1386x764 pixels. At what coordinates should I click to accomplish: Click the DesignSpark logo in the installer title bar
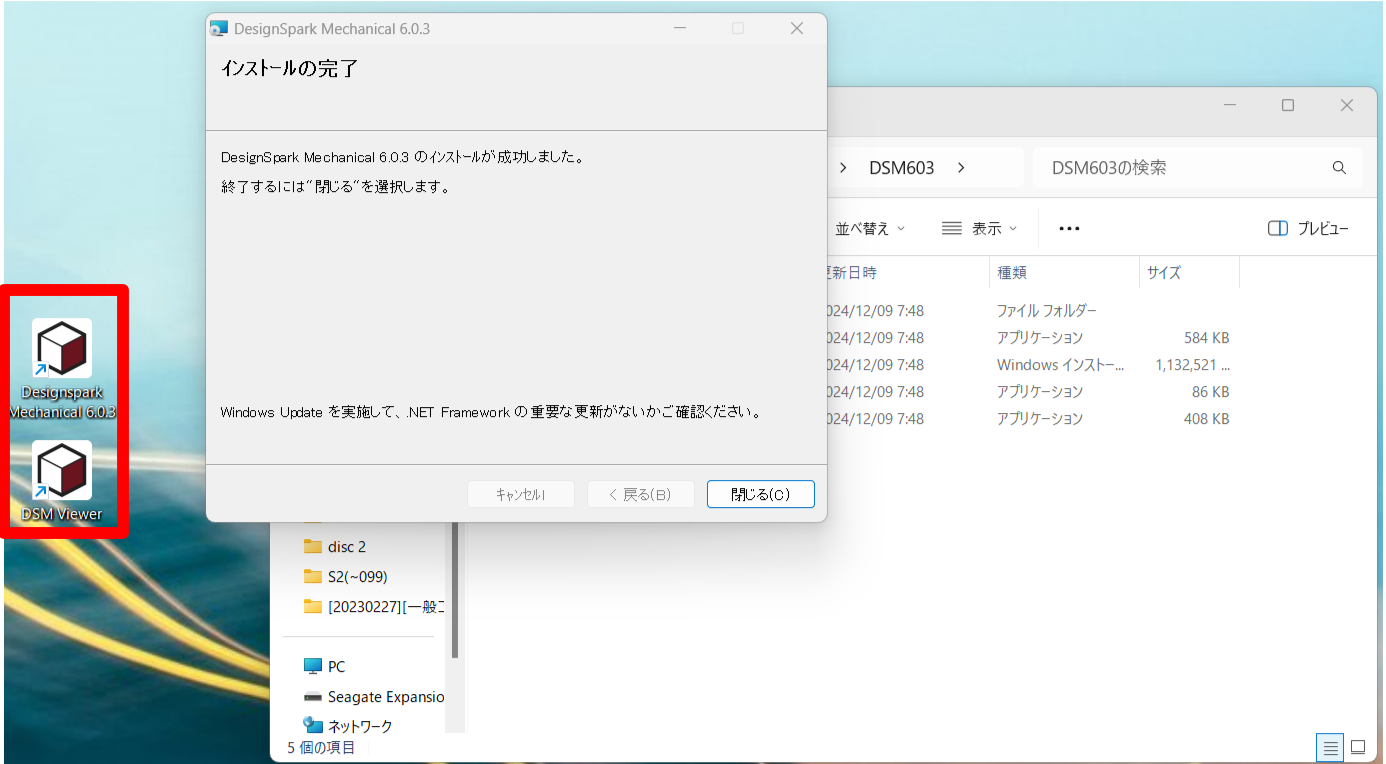217,28
